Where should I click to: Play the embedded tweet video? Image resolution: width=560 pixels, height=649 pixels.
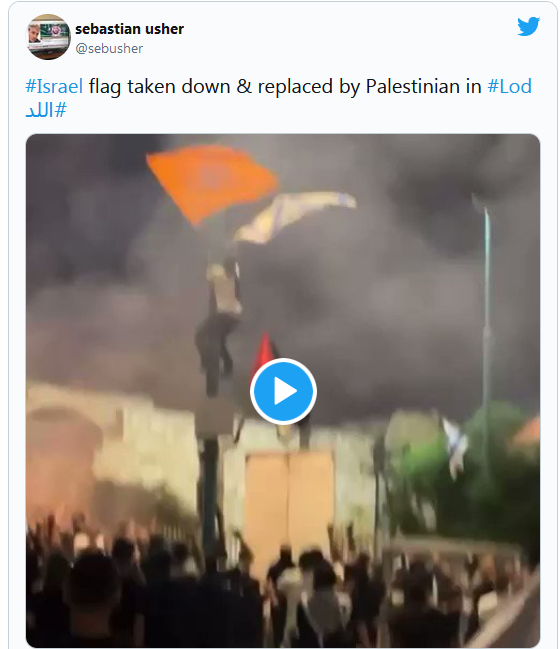point(283,391)
